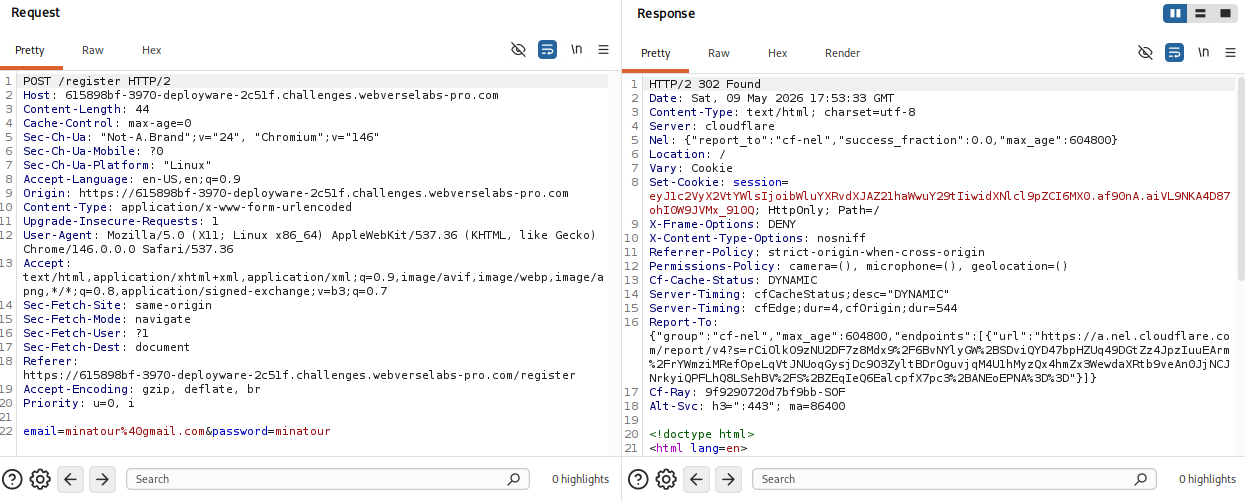Go to next match in Request search
Viewport: 1245px width, 501px height.
(x=102, y=479)
